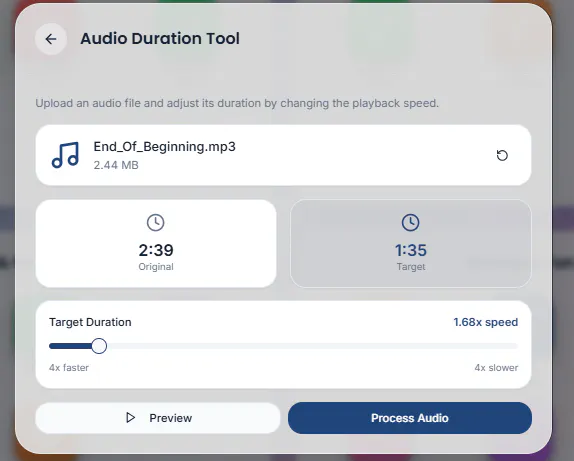574x461 pixels.
Task: Click the music note file icon
Action: coord(66,155)
